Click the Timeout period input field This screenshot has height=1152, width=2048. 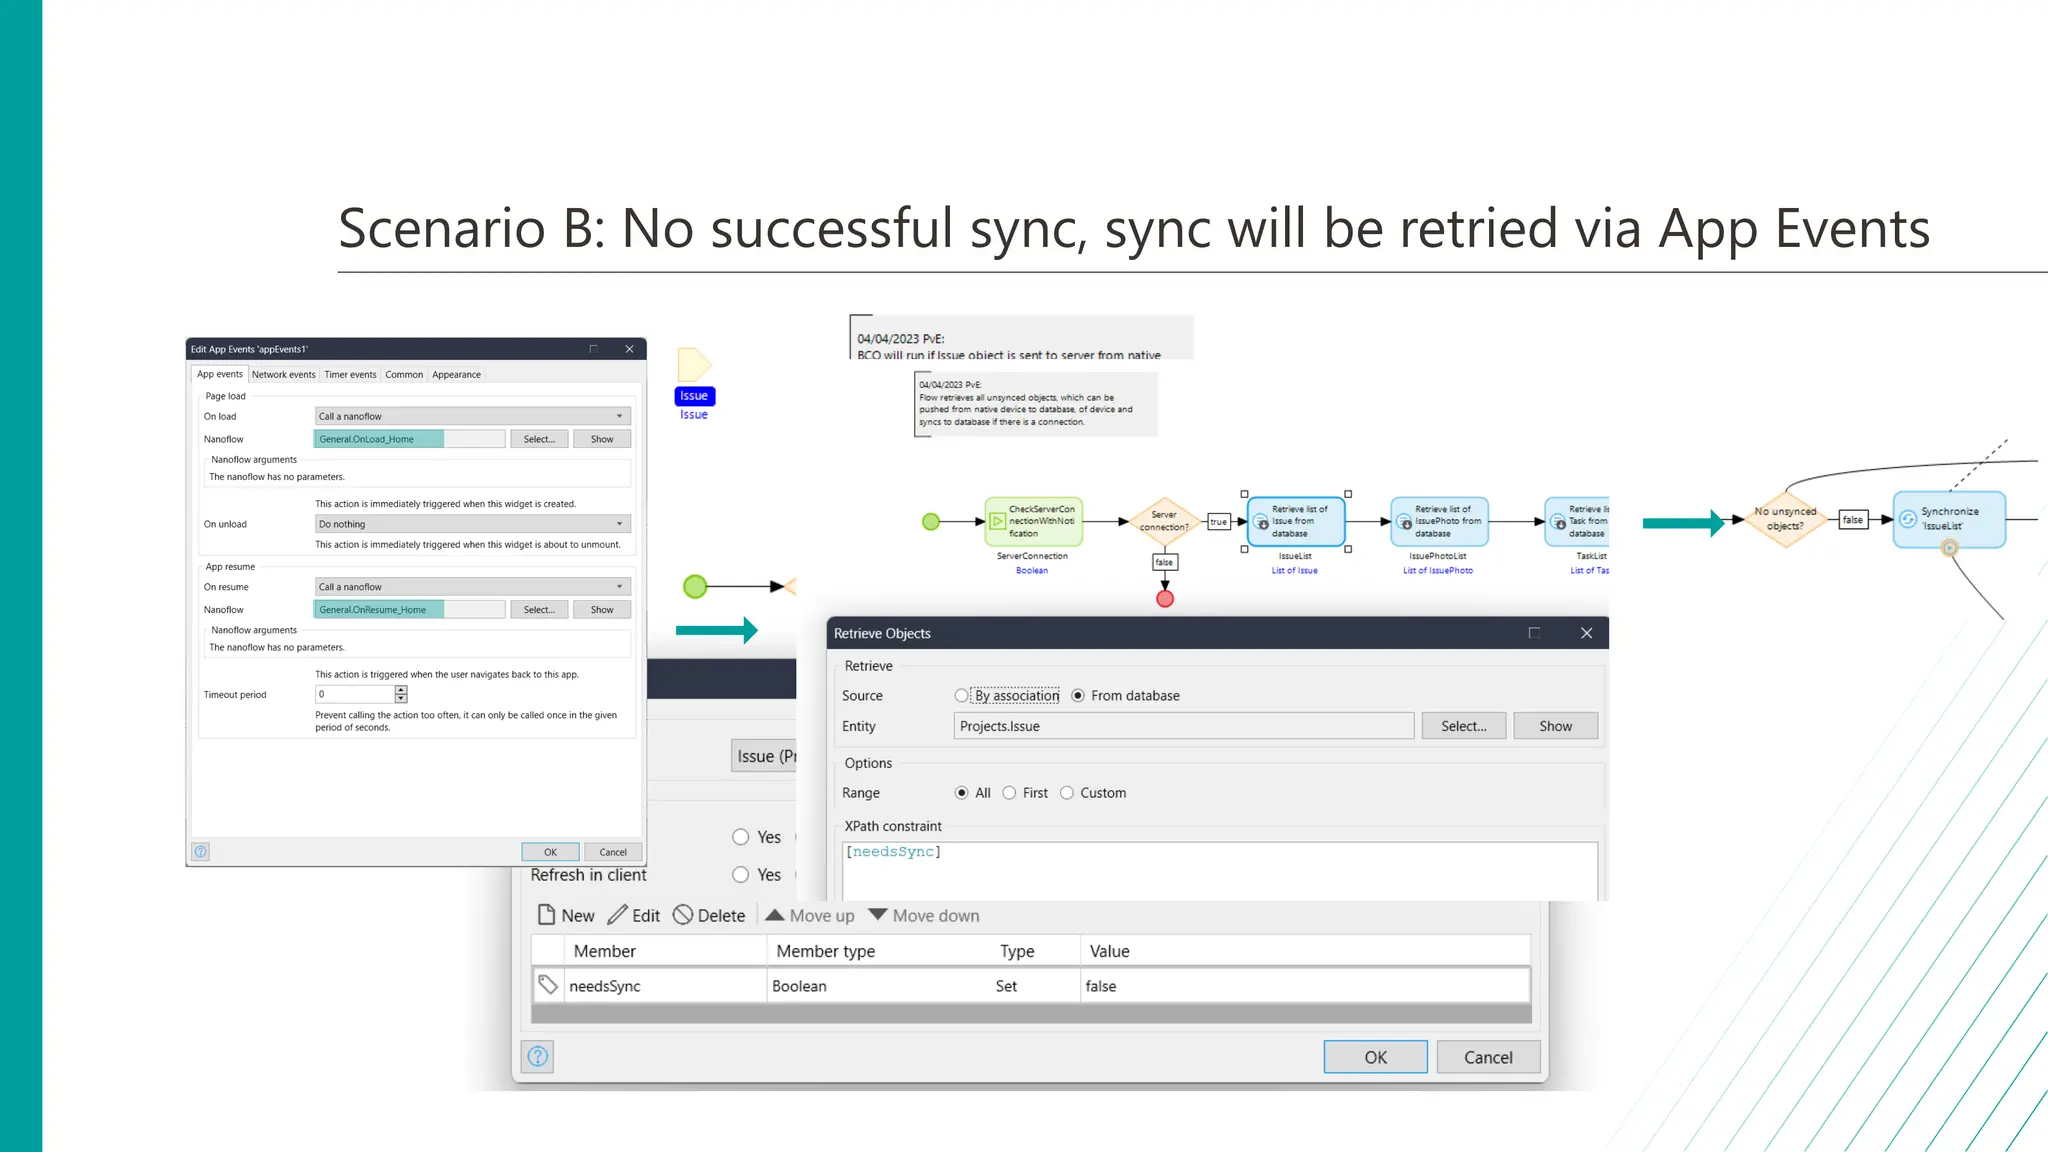click(x=355, y=694)
